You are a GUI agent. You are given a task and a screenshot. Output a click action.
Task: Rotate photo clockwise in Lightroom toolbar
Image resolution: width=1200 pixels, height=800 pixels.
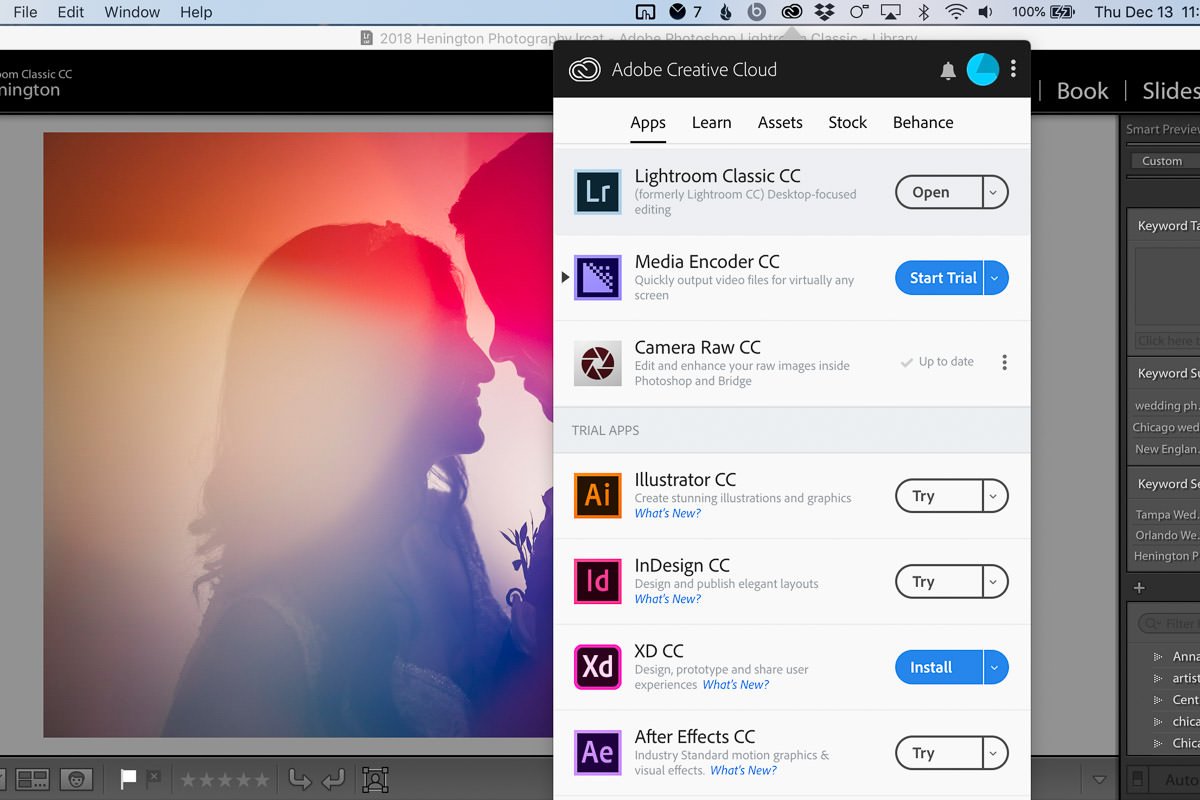pyautogui.click(x=334, y=779)
